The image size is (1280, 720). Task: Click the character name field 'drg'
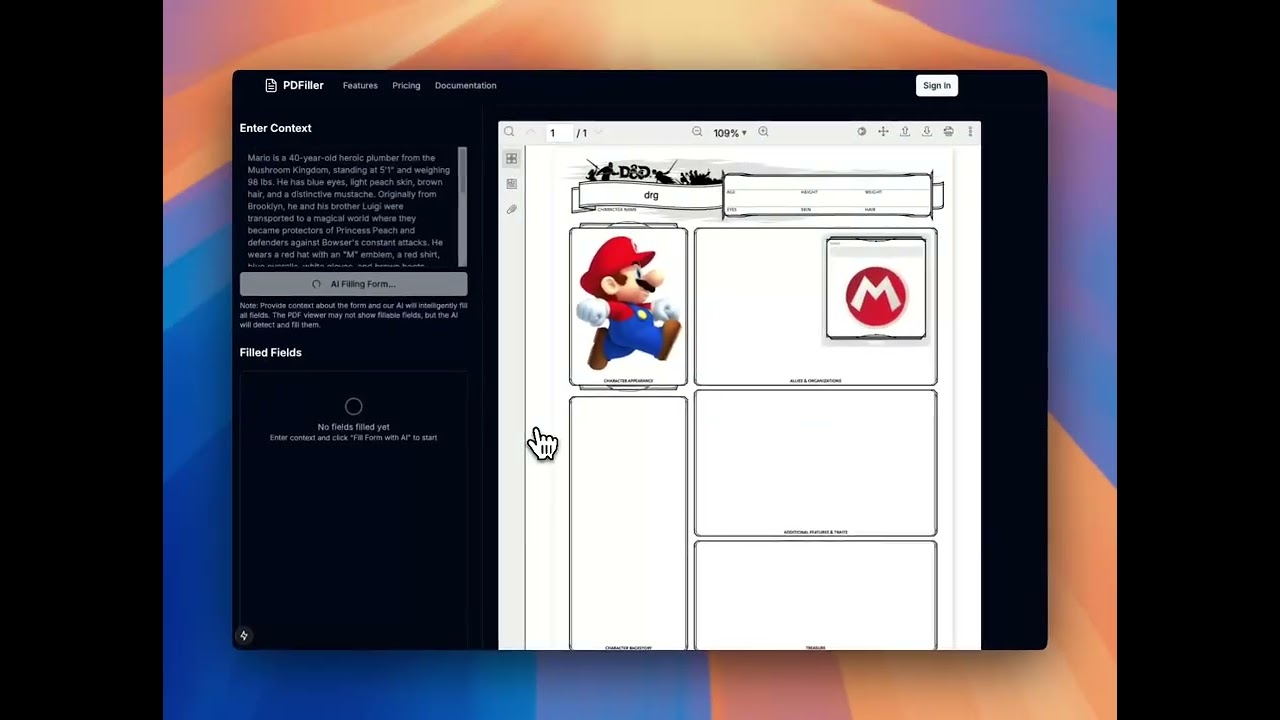[x=651, y=195]
